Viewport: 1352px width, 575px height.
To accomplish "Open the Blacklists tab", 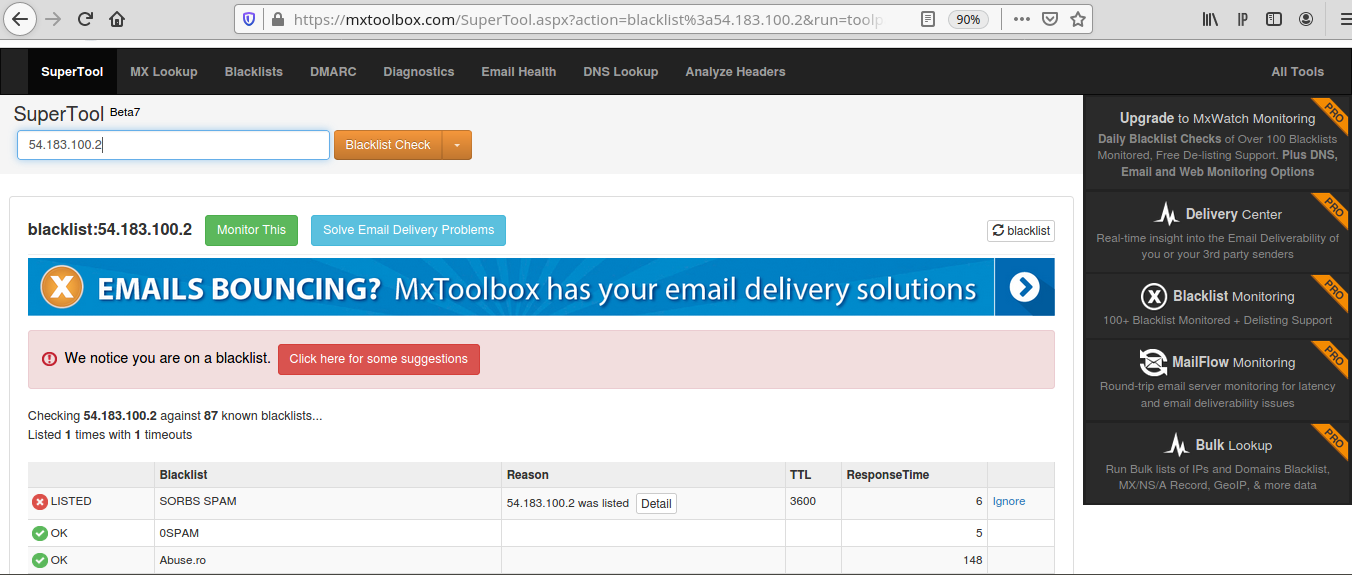I will [x=254, y=71].
